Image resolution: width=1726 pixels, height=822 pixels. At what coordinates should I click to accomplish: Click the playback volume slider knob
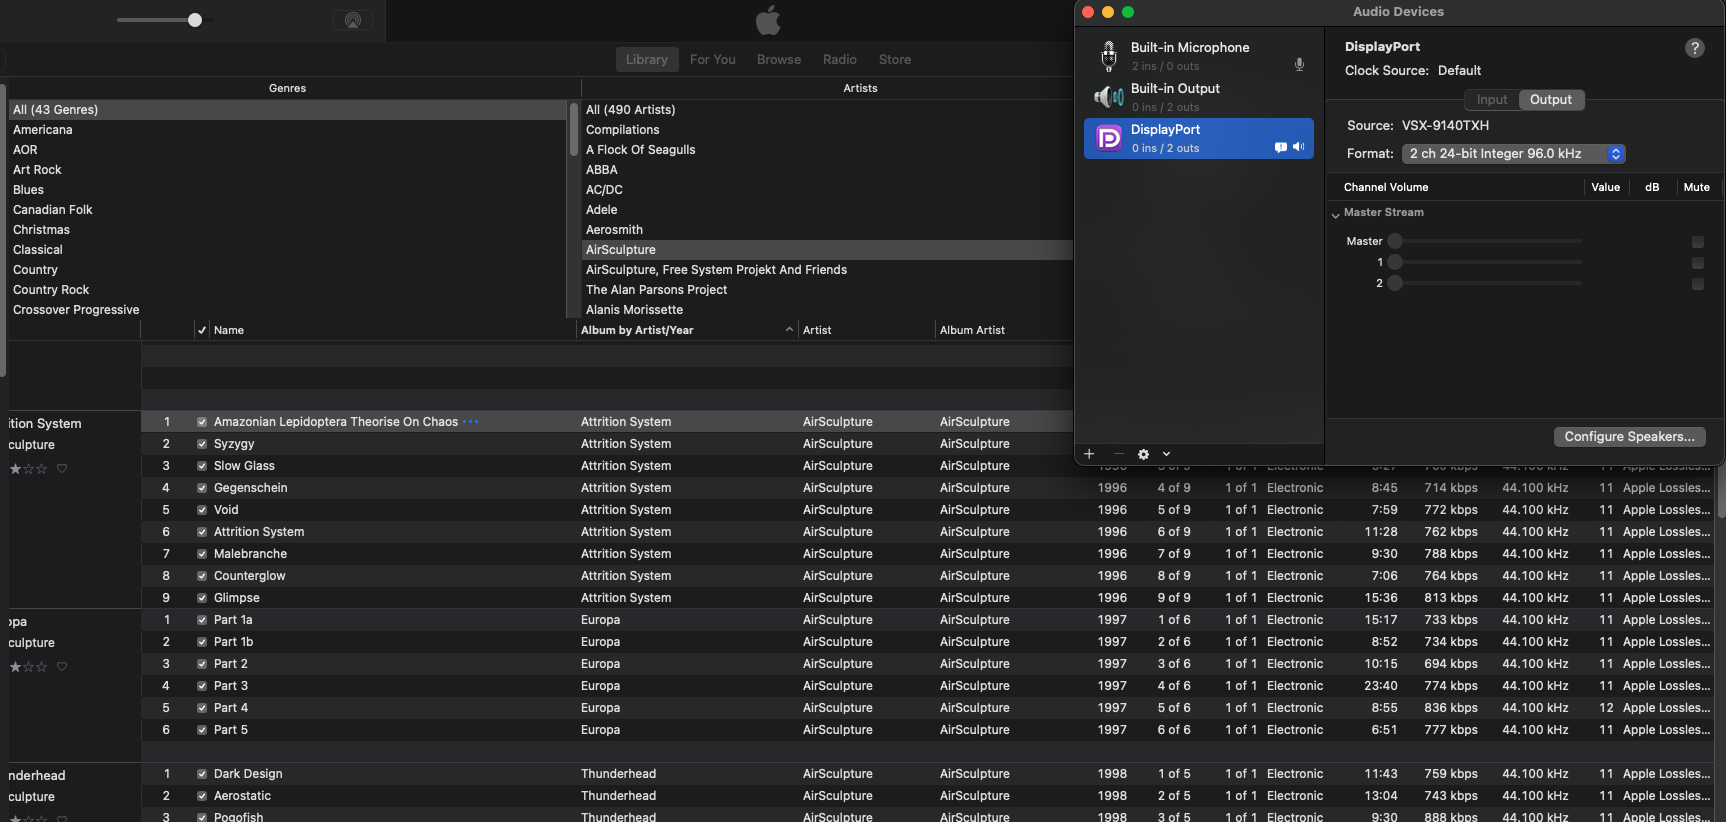tap(195, 20)
